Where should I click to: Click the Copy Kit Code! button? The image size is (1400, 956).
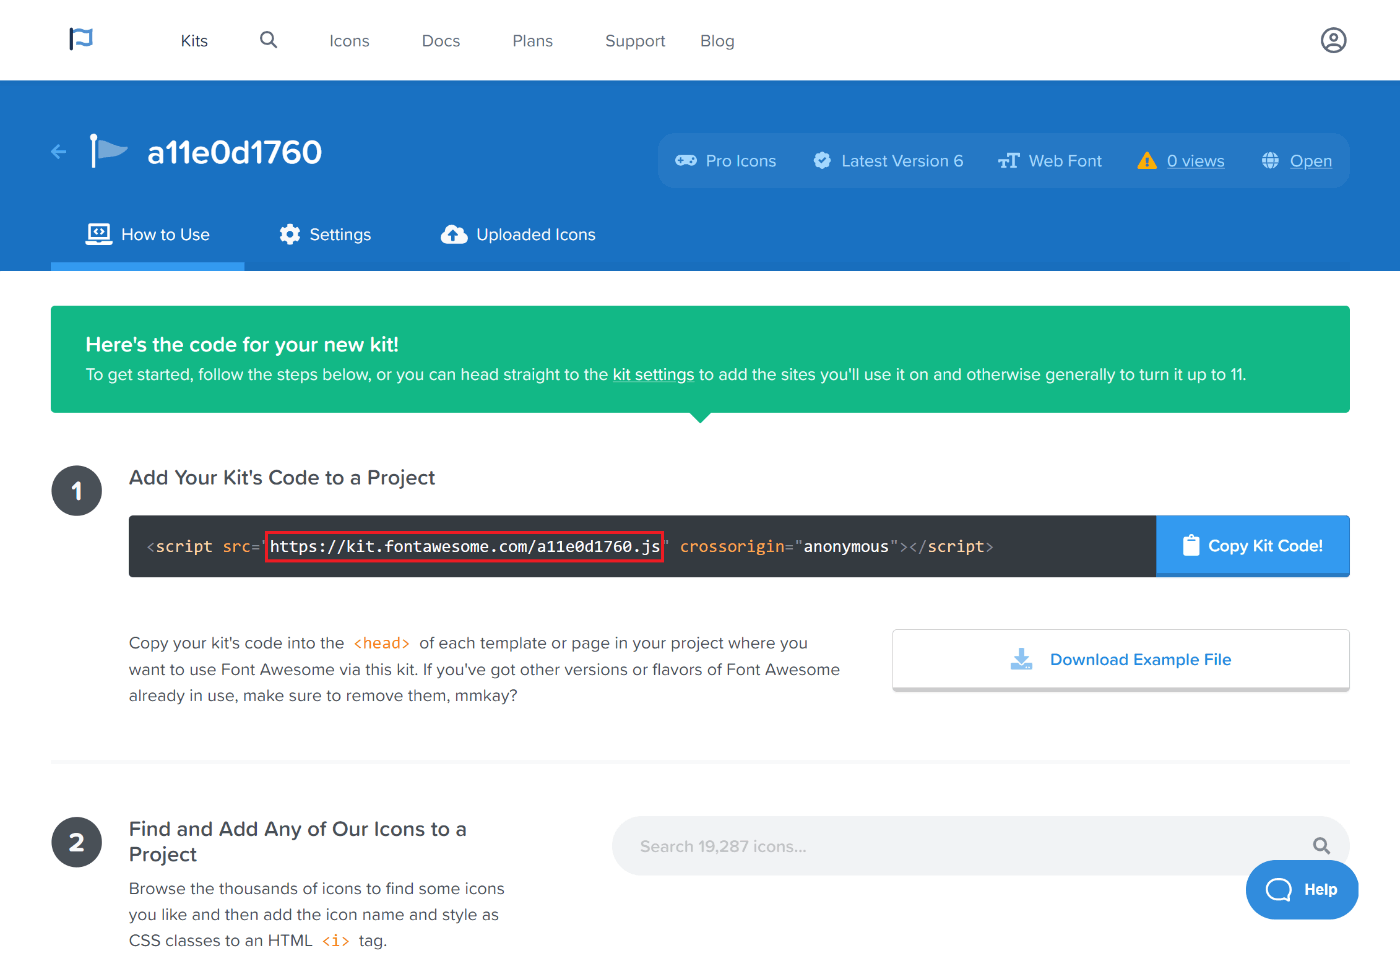point(1253,546)
